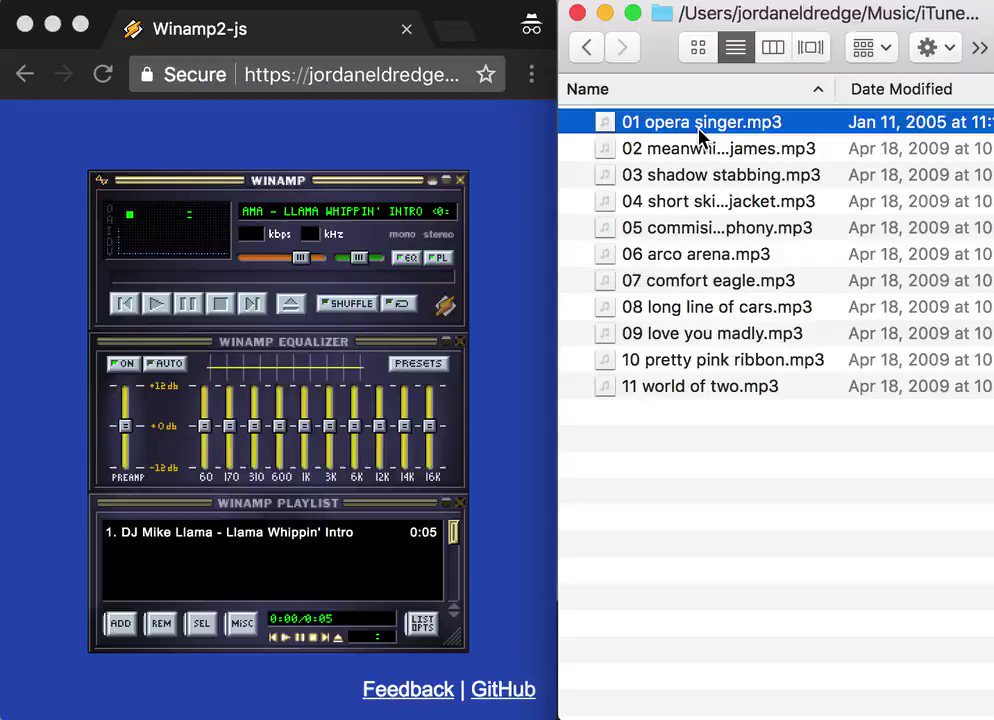Stop playback in Winamp main window

click(x=220, y=304)
